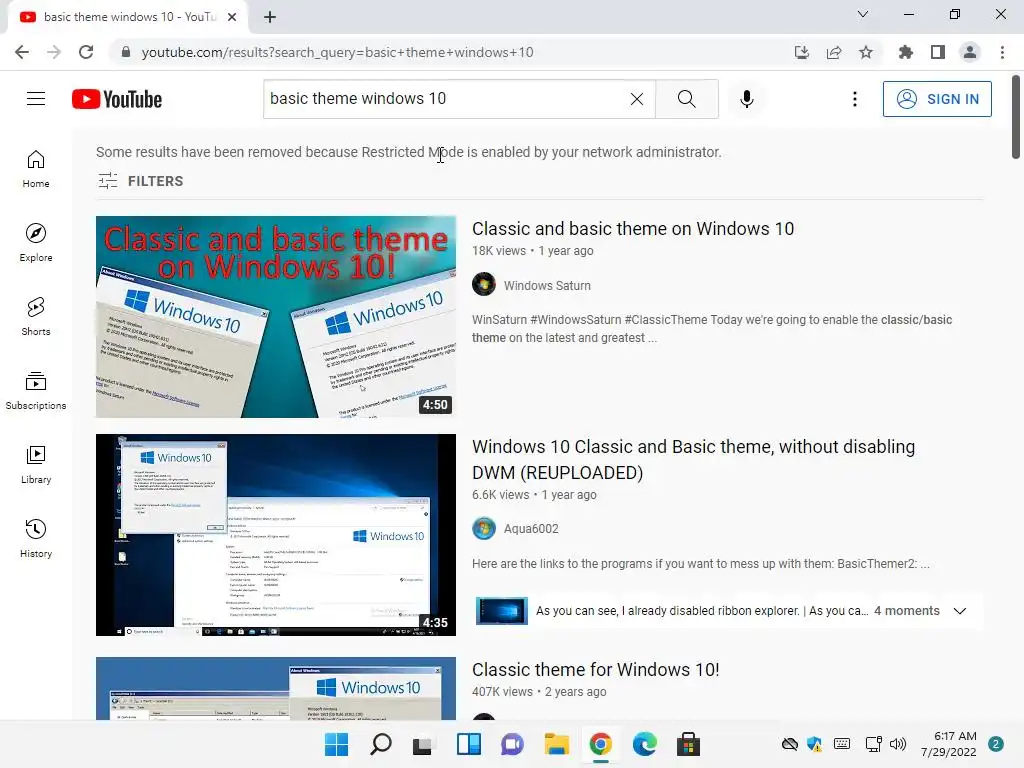
Task: Open Microsoft Store from the taskbar
Action: 688,744
